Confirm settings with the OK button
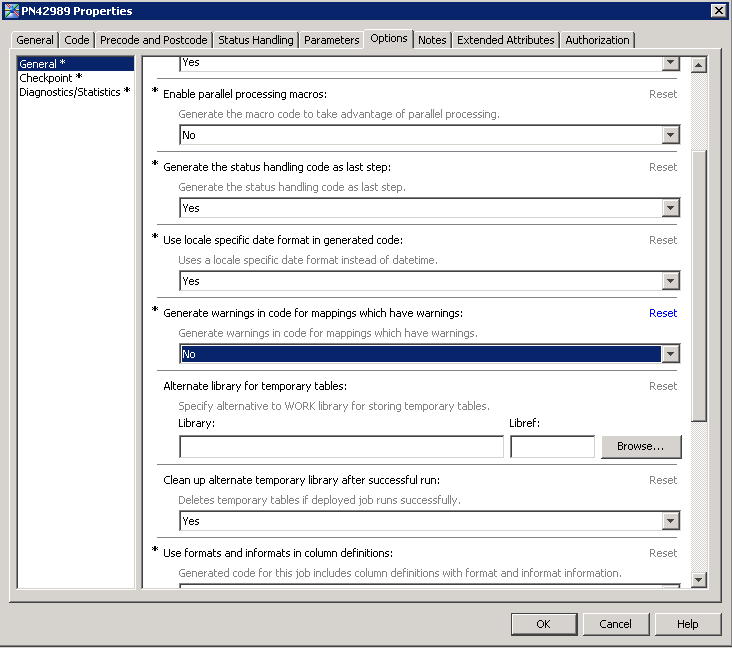This screenshot has width=732, height=648. tap(543, 624)
